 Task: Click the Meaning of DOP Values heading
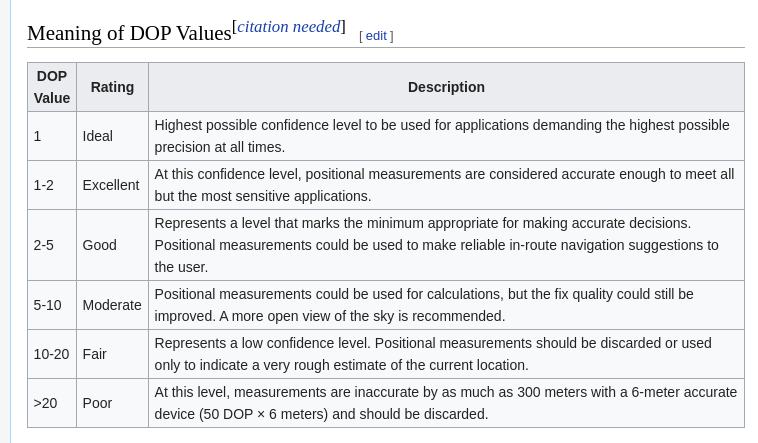coord(129,33)
